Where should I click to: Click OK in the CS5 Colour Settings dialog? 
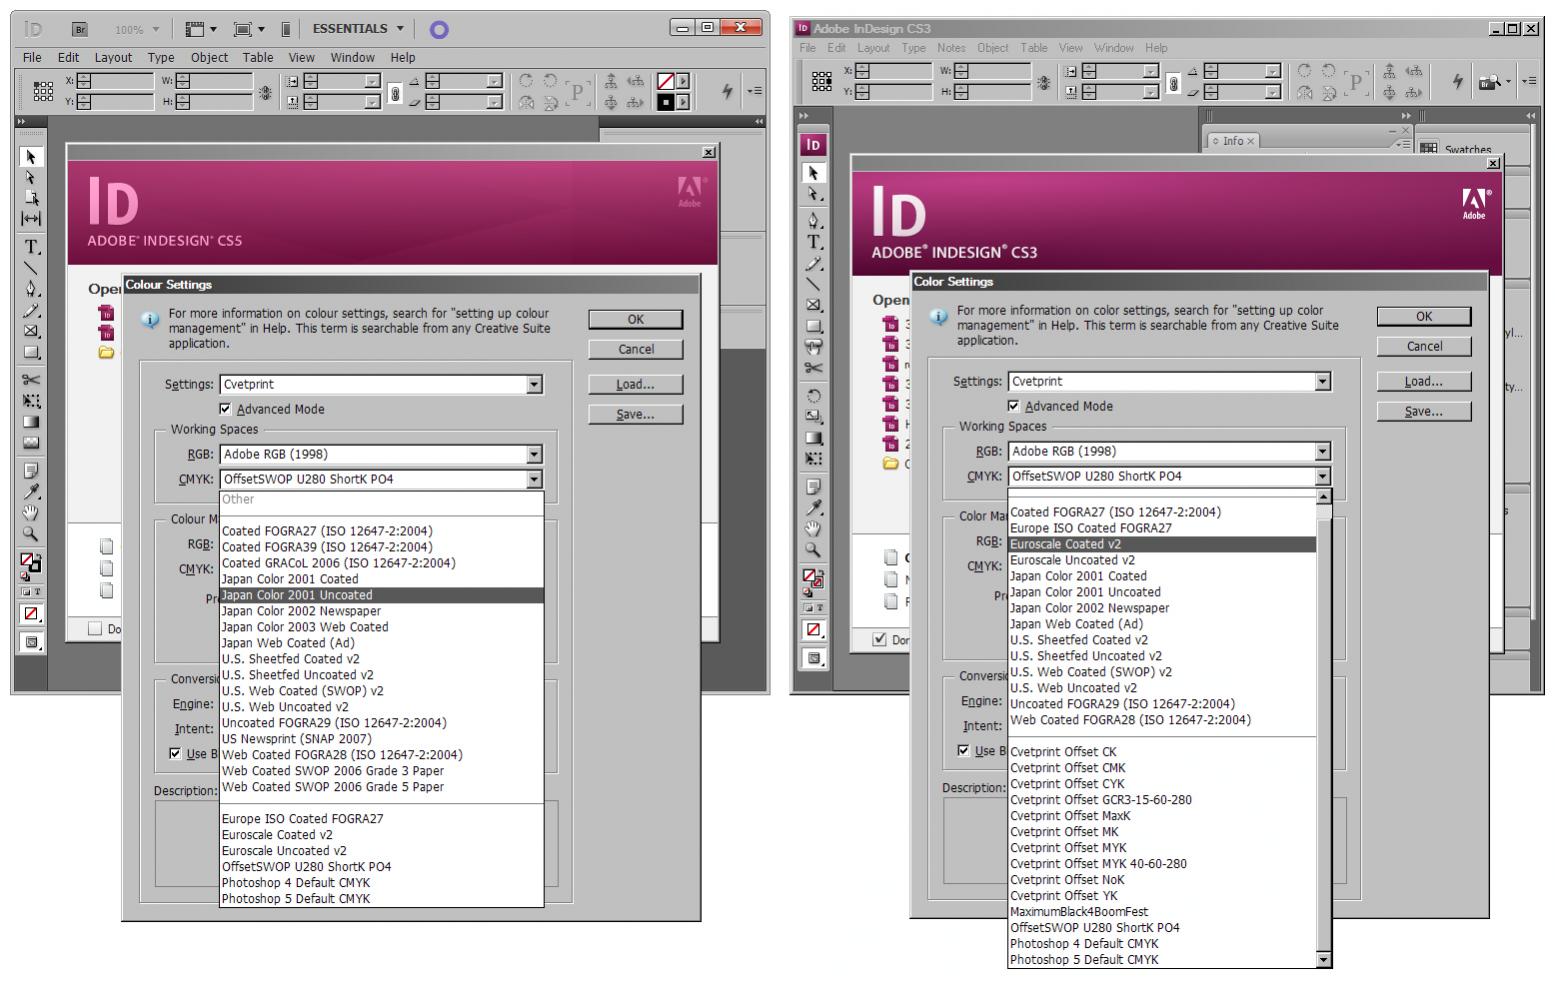click(x=636, y=320)
